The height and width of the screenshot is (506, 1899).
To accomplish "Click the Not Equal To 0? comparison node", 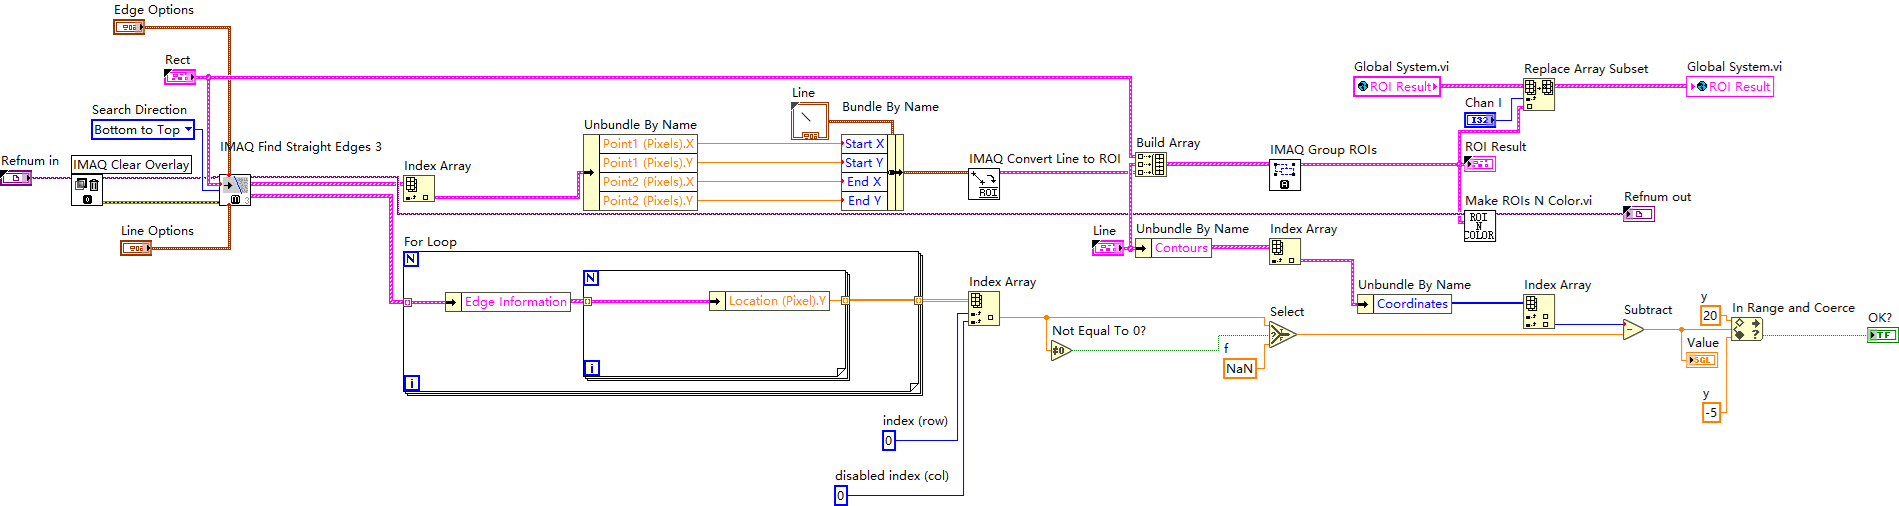I will click(1061, 350).
